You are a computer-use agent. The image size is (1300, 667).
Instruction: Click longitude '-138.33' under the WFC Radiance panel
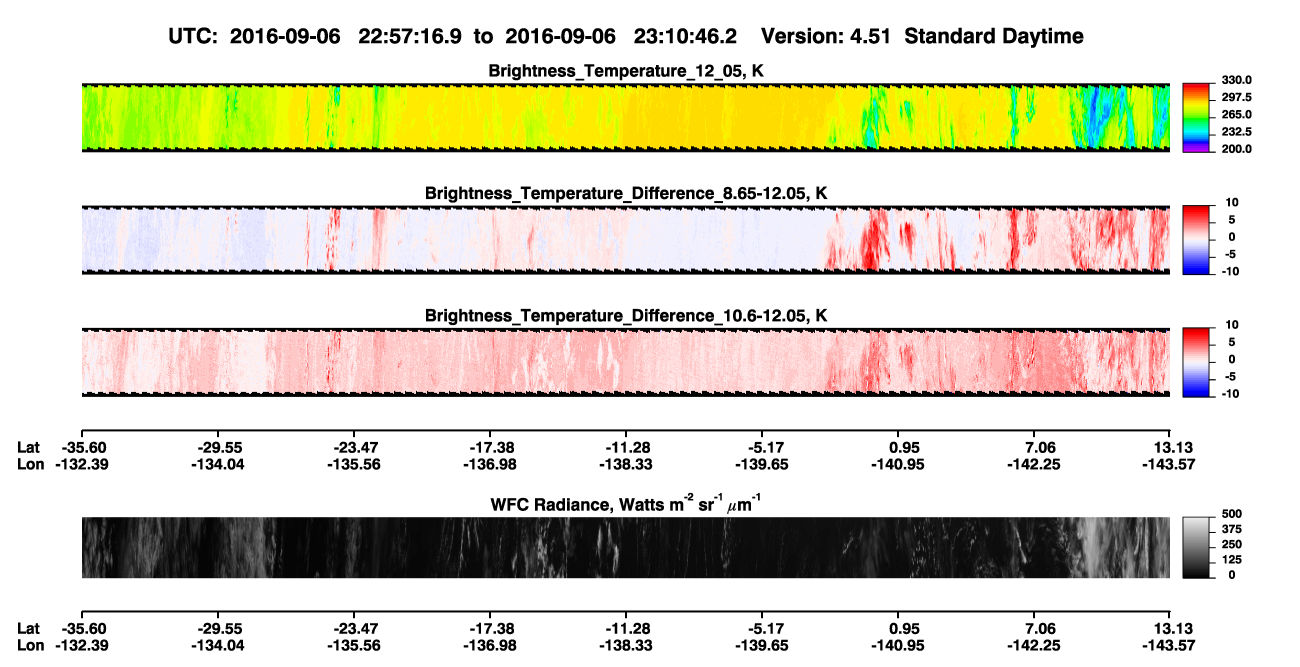pyautogui.click(x=626, y=645)
